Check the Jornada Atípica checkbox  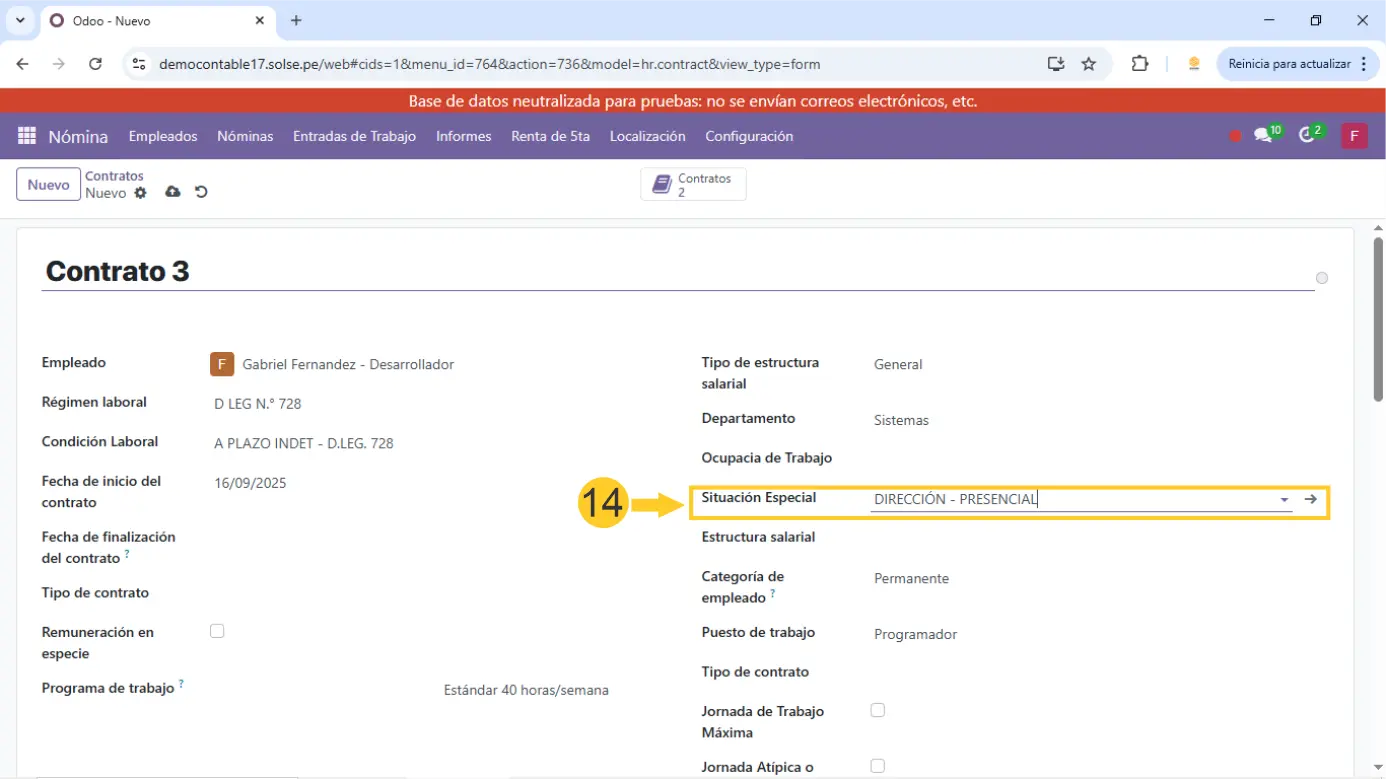pyautogui.click(x=877, y=766)
